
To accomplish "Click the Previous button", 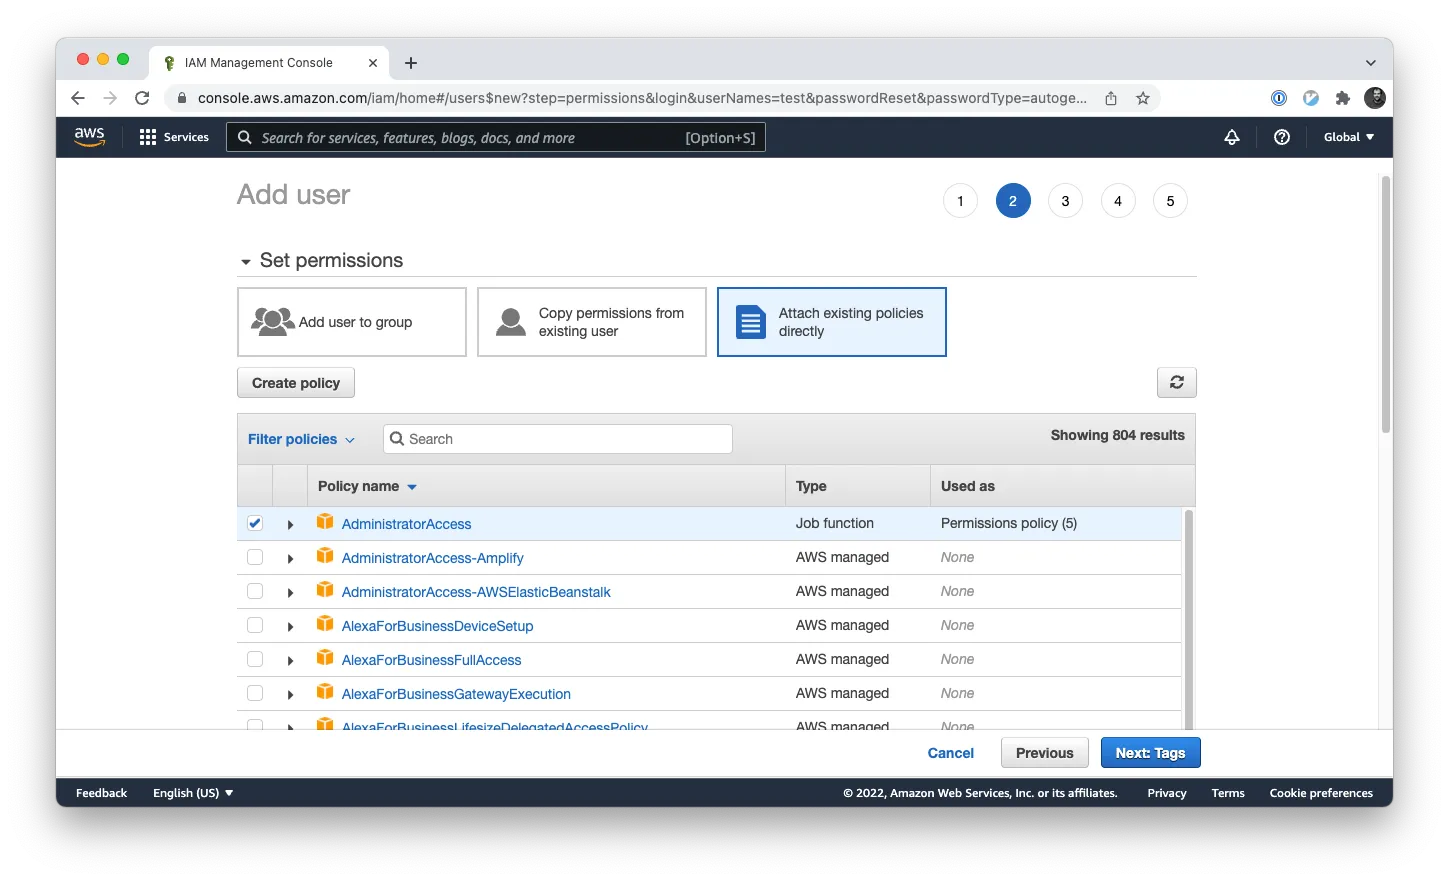I will click(x=1045, y=753).
